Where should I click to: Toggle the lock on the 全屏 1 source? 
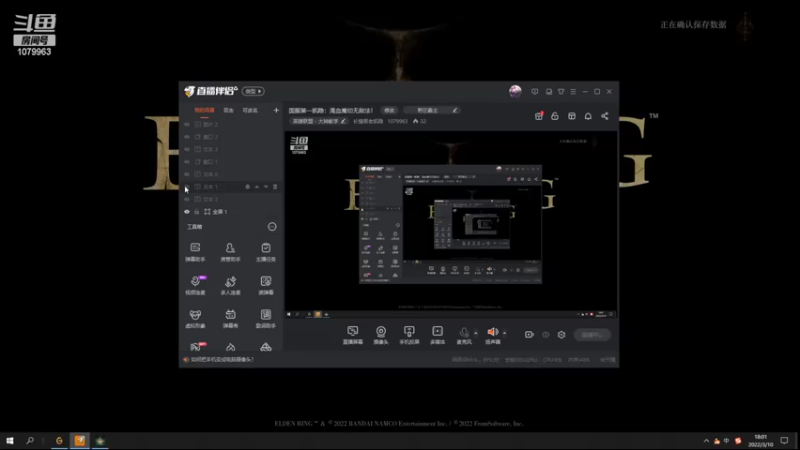pyautogui.click(x=197, y=212)
